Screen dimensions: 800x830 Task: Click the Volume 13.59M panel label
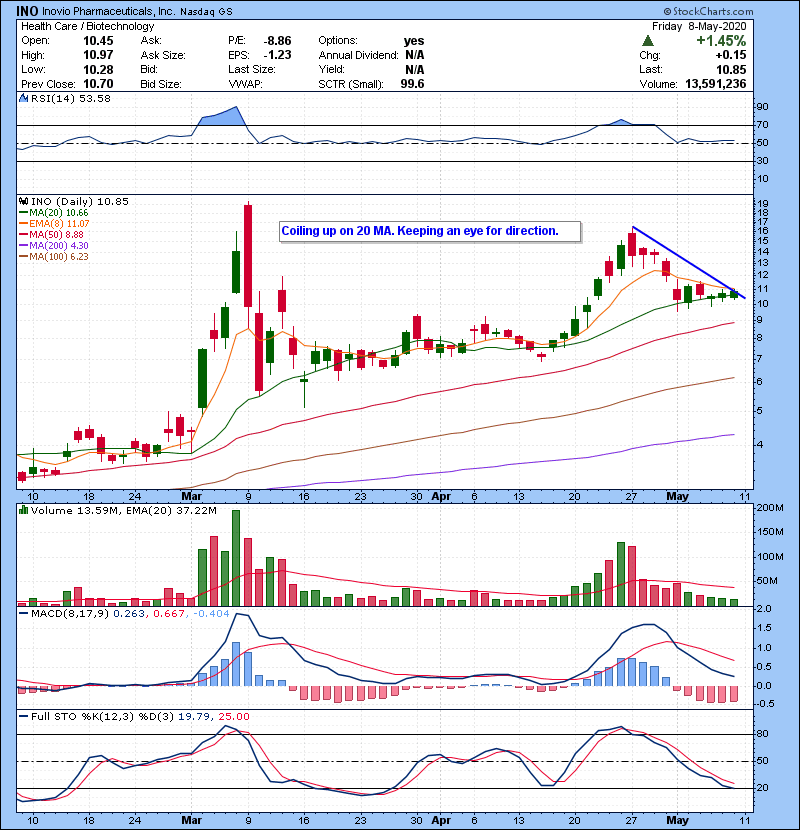point(75,511)
